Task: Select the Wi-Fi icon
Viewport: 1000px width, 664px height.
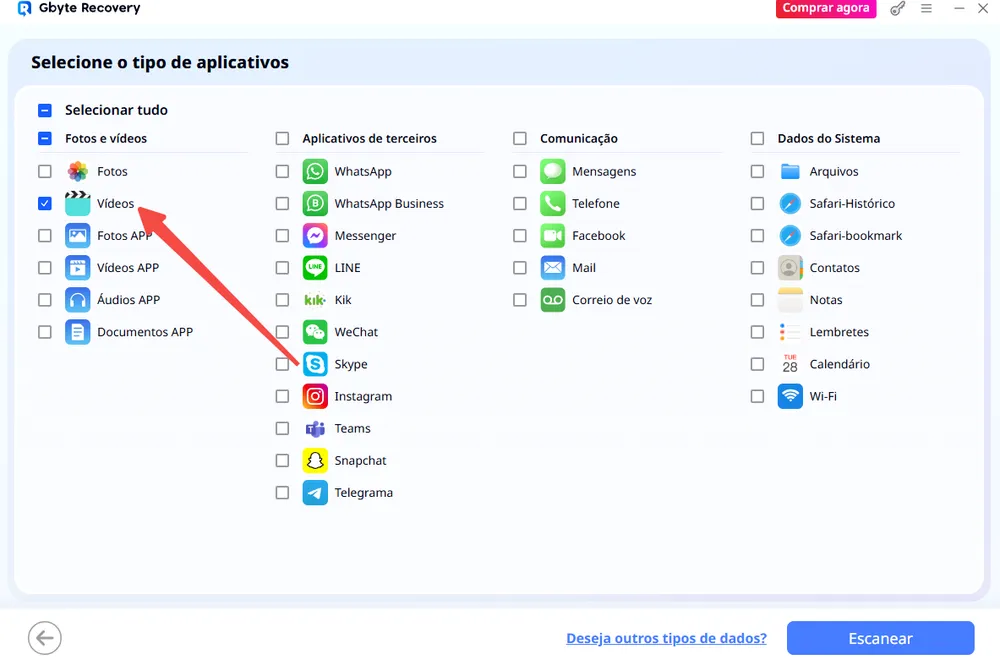Action: coord(790,396)
